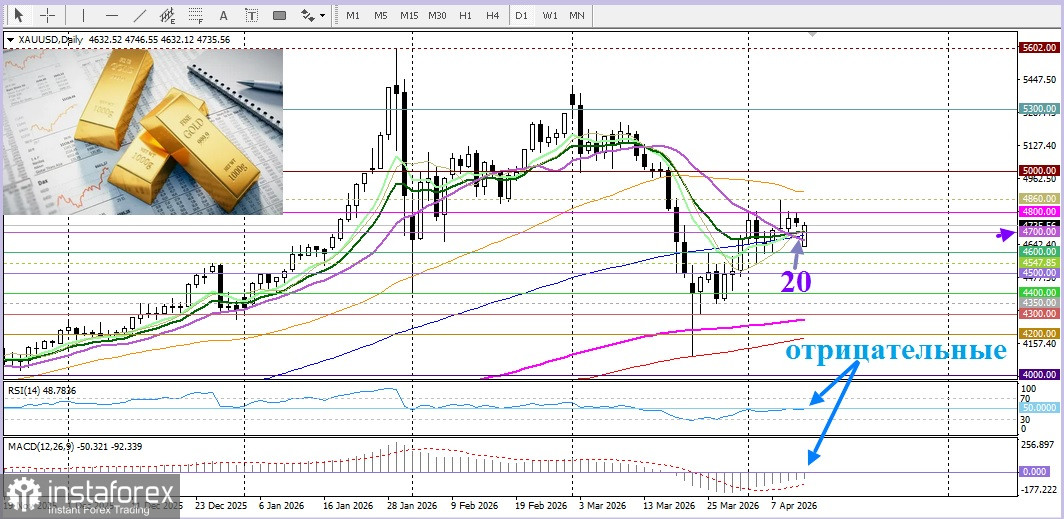
Task: Click the arrows objects icon
Action: pyautogui.click(x=307, y=15)
